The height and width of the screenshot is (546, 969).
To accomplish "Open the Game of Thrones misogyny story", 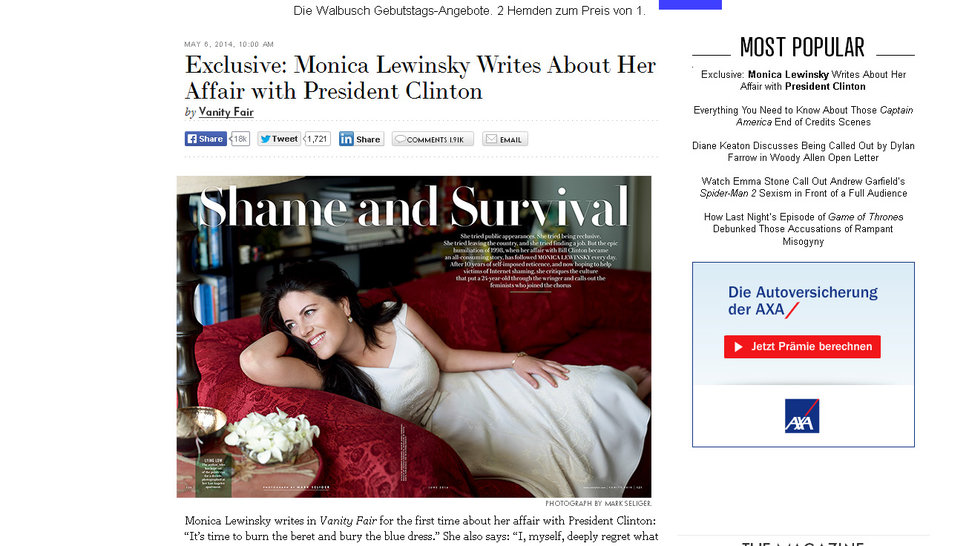I will click(x=803, y=229).
